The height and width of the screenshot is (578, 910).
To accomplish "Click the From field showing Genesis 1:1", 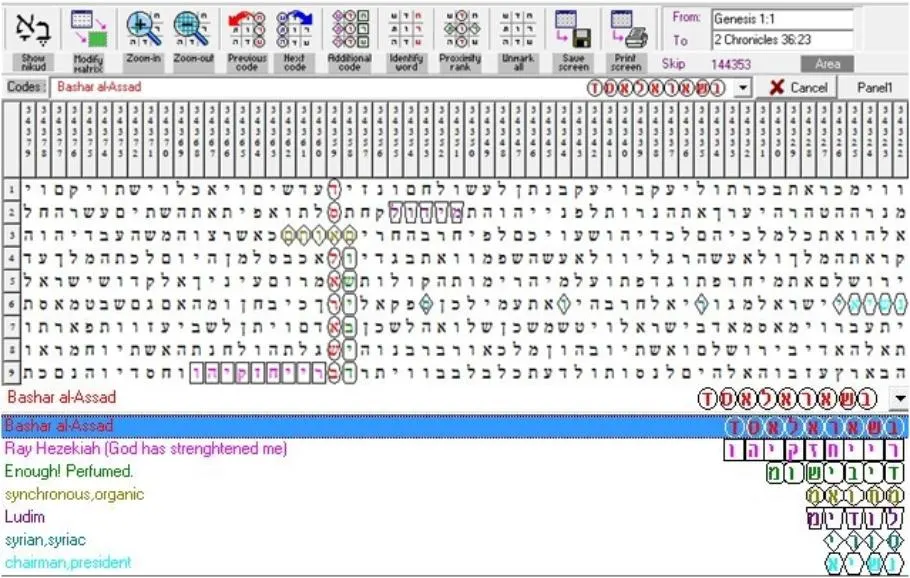I will pyautogui.click(x=782, y=19).
